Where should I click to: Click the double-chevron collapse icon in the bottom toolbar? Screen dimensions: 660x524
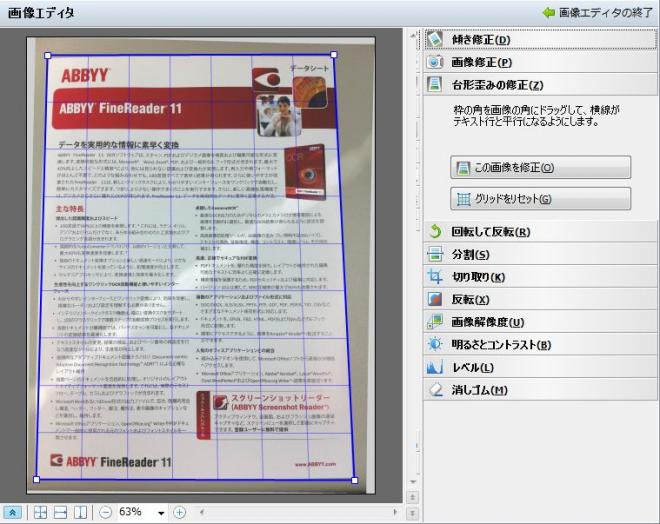pyautogui.click(x=13, y=512)
